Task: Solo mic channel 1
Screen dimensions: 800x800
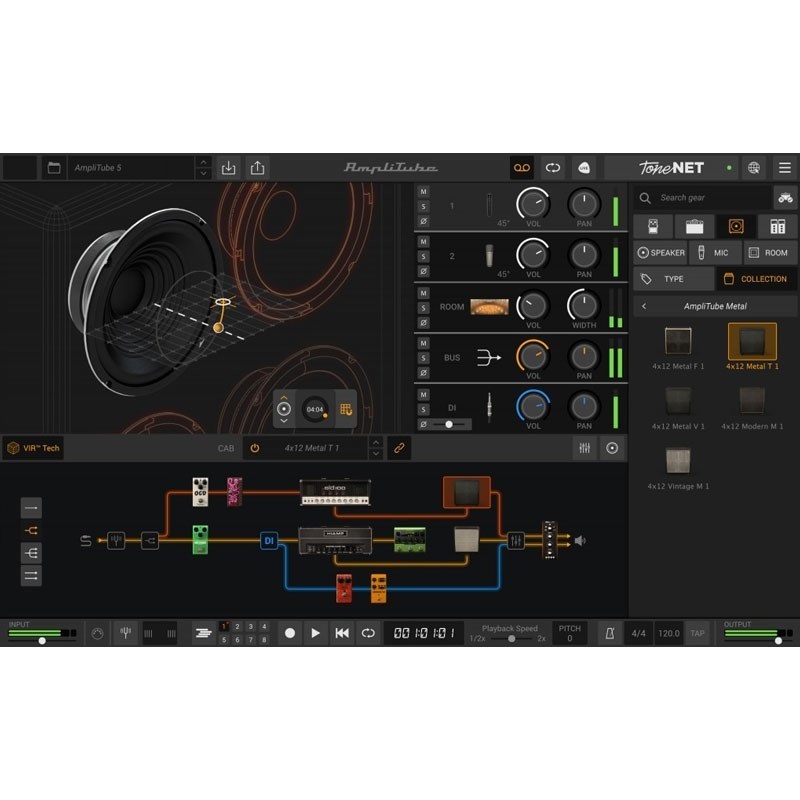Action: [423, 207]
